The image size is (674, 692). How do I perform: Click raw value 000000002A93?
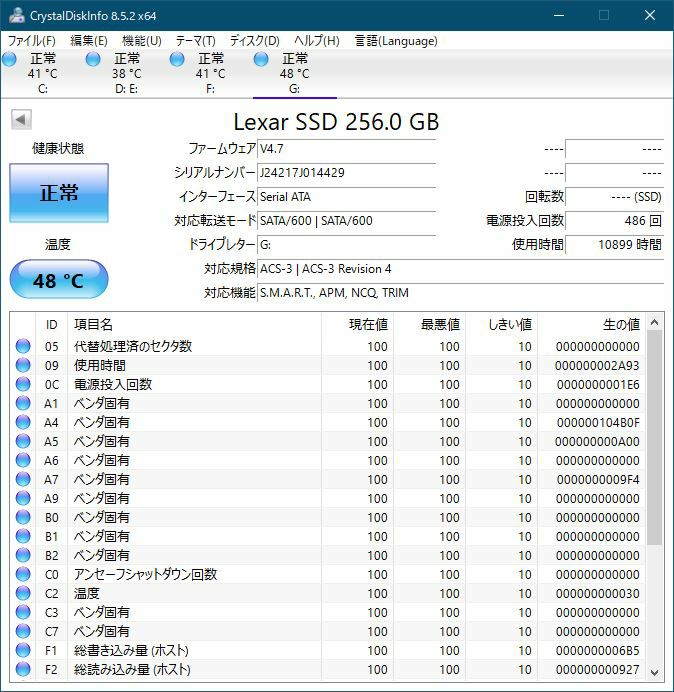tap(597, 366)
